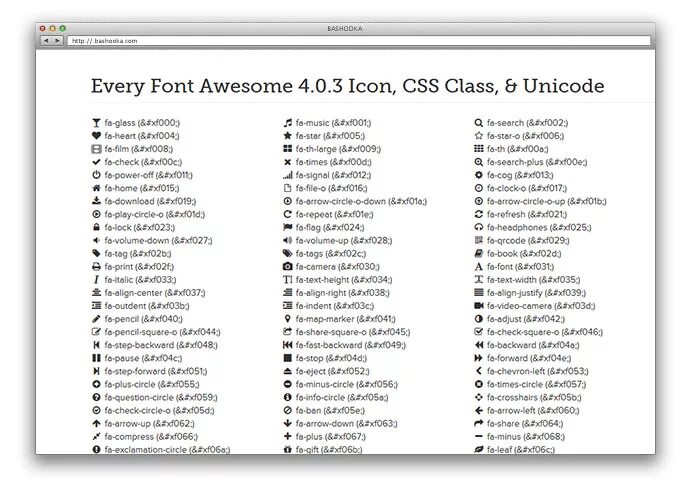
Task: Select the text fa-arrow-left (&#xf060;)
Action: (532, 410)
